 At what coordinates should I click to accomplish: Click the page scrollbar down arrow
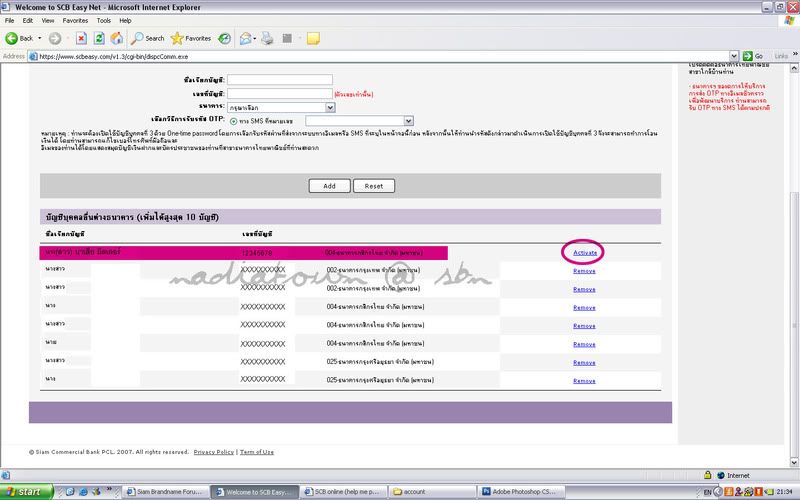[794, 463]
